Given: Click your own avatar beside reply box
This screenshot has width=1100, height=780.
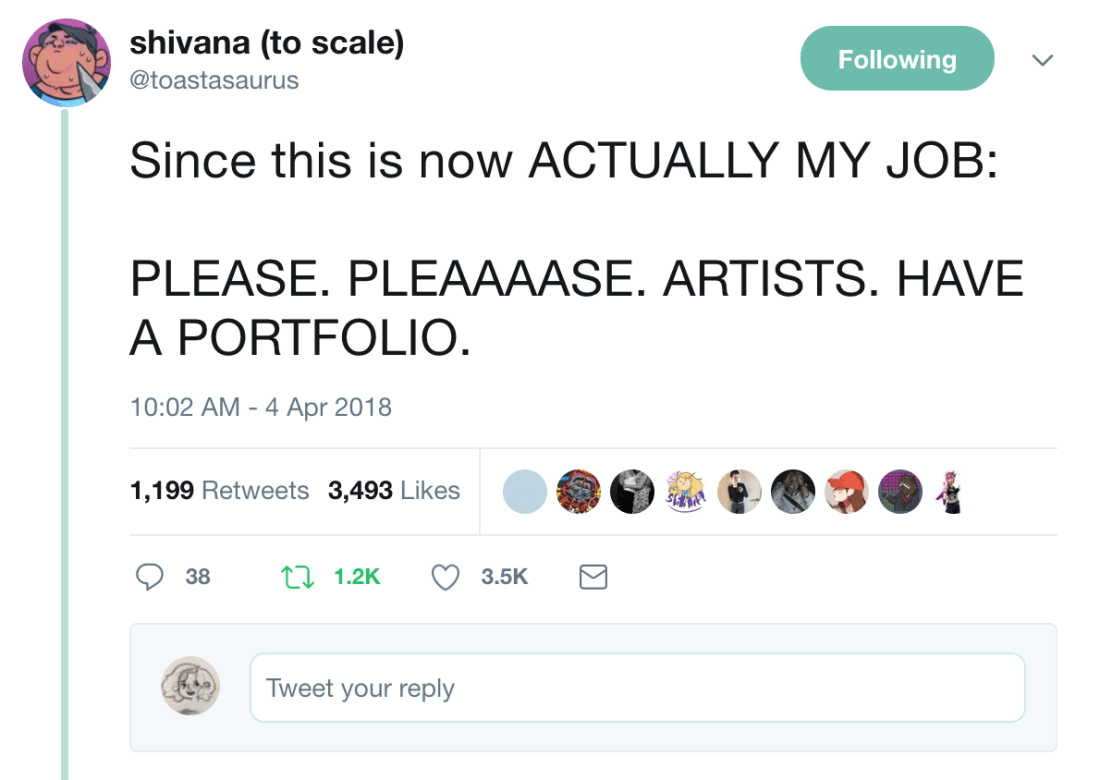Looking at the screenshot, I should (x=190, y=686).
